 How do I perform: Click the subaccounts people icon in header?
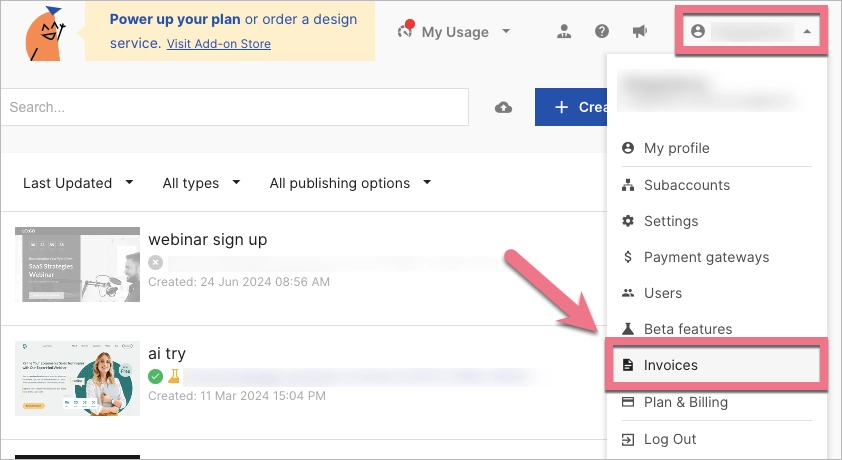coord(564,31)
